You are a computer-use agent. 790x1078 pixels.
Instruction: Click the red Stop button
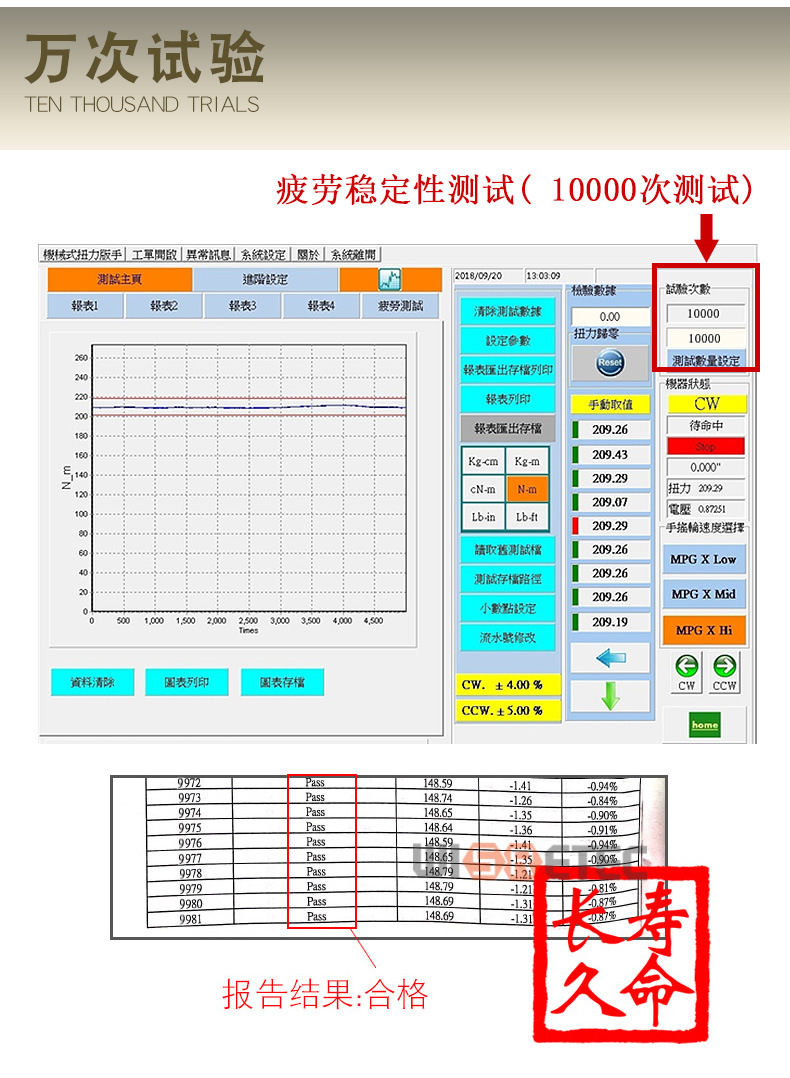[705, 446]
